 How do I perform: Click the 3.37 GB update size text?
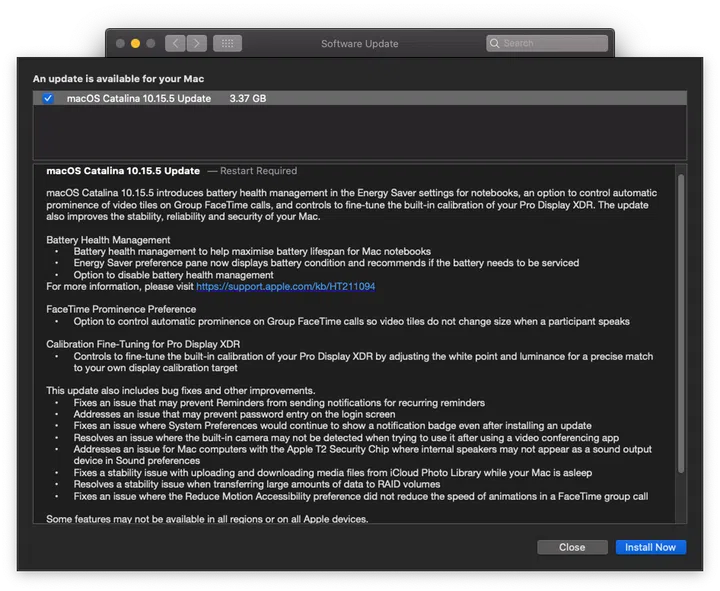pos(247,99)
